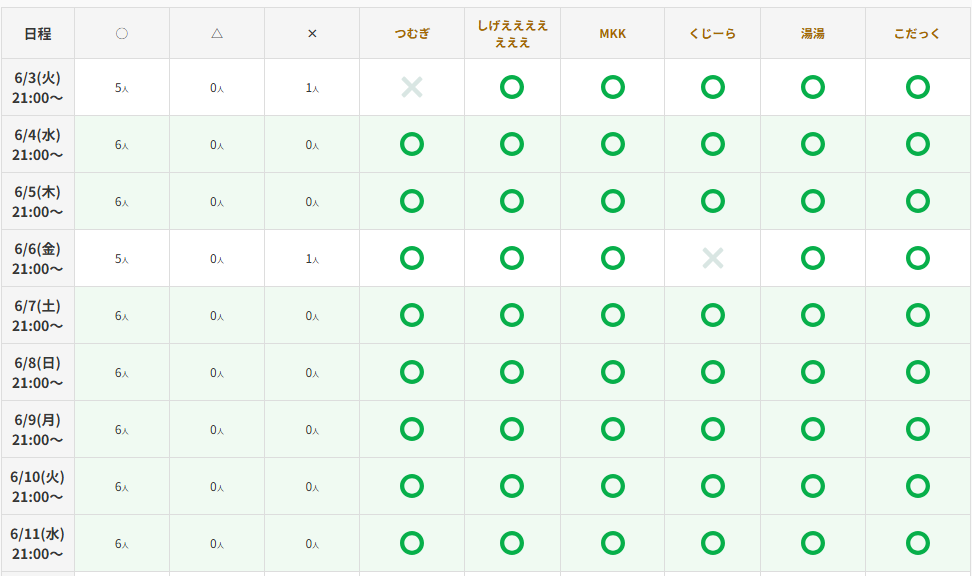Click the X symbol column header
Screen dimensions: 972x576
pyautogui.click(x=312, y=33)
